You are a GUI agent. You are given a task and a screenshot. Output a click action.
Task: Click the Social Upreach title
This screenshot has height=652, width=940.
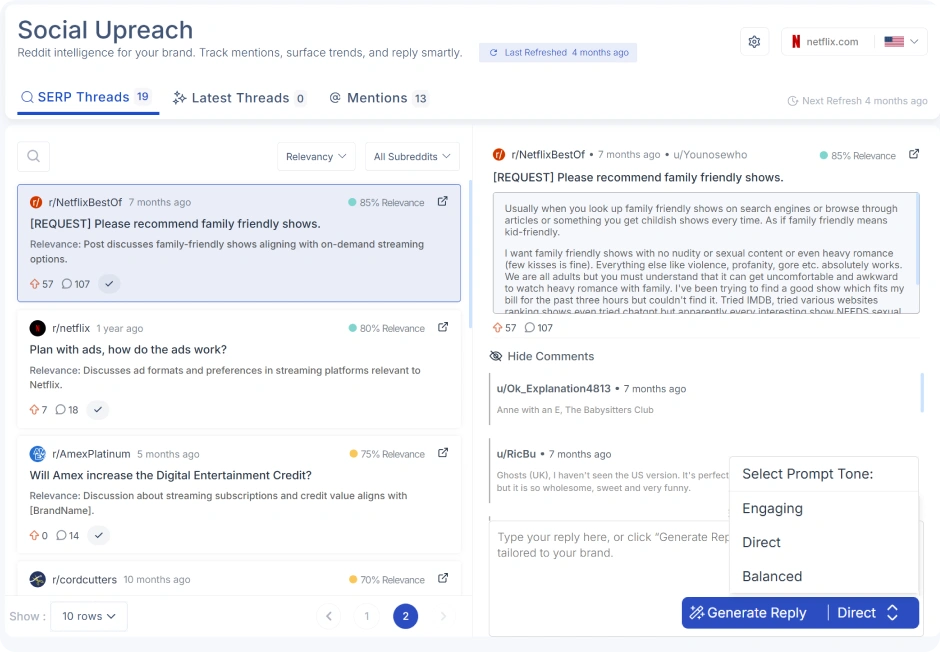coord(106,30)
